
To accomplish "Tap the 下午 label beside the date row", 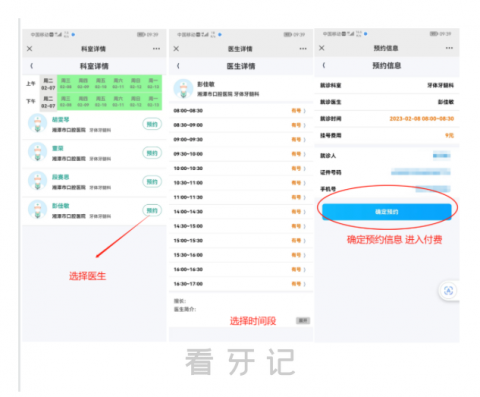I will click(x=31, y=101).
